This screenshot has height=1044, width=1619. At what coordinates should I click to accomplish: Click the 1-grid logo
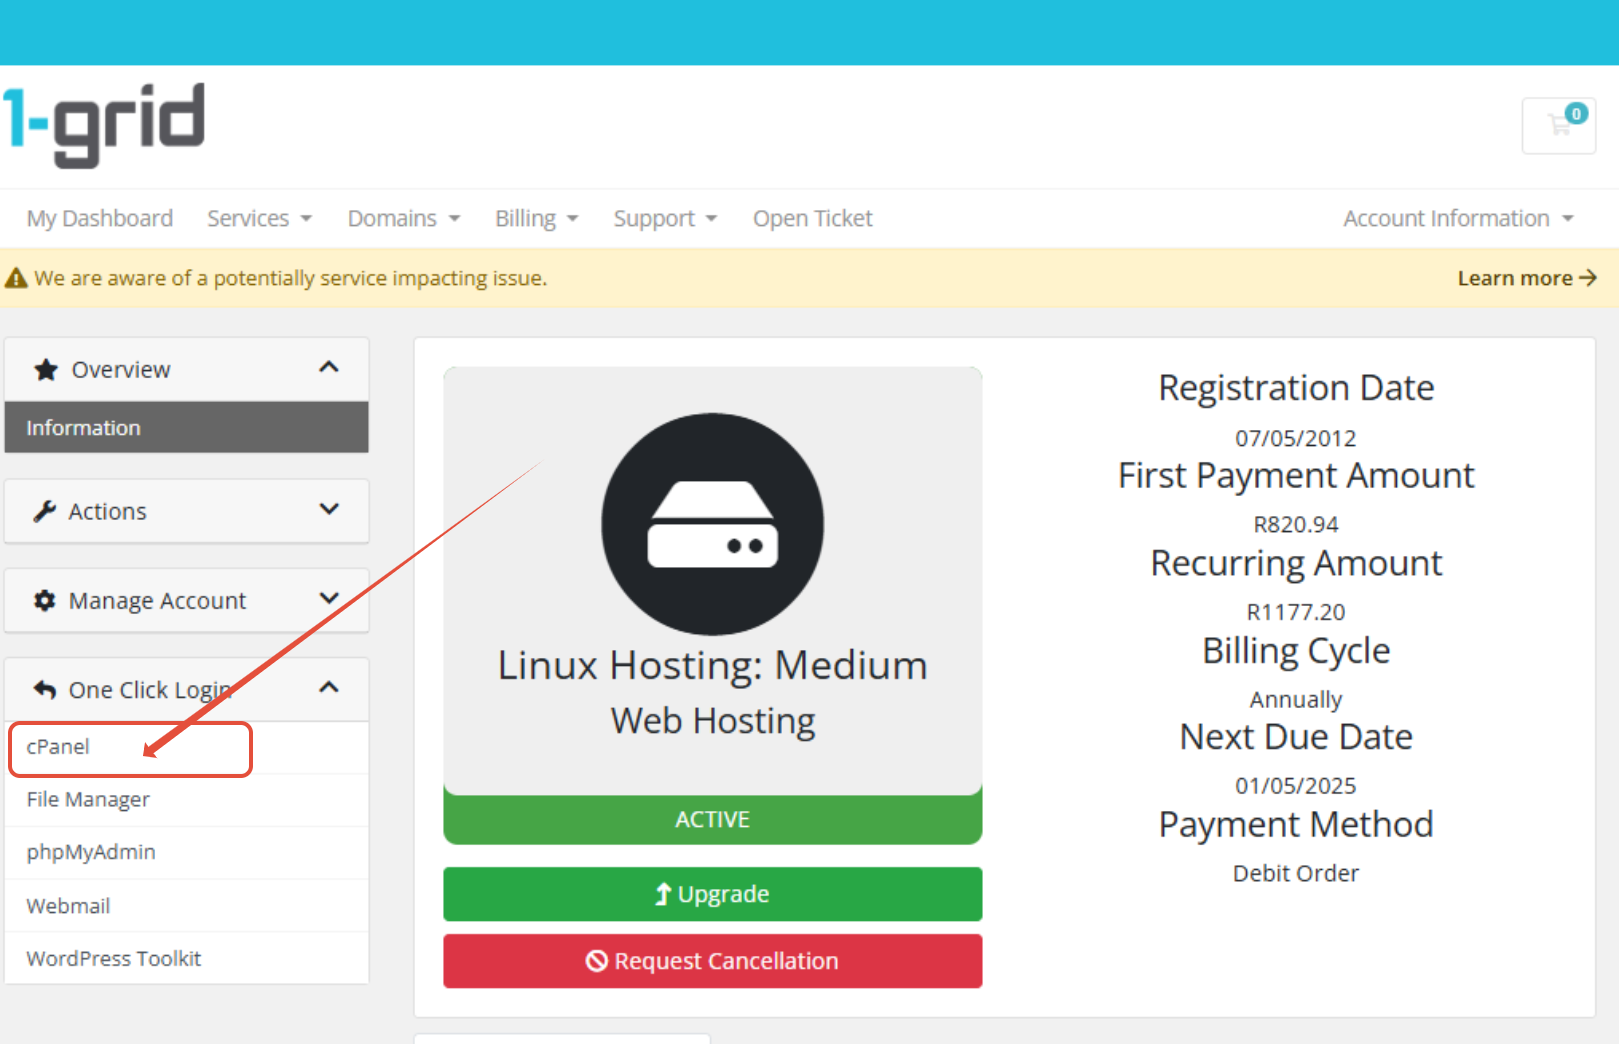tap(103, 125)
